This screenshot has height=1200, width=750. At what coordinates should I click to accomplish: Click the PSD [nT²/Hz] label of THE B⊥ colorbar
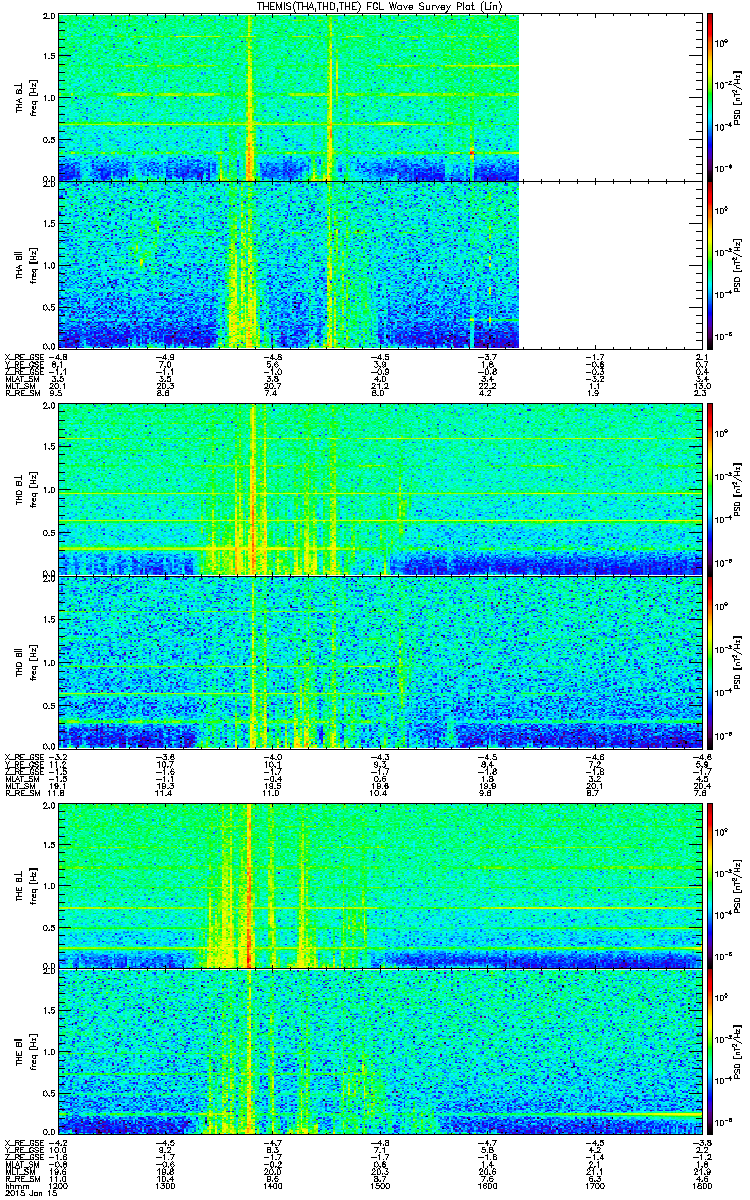[x=738, y=886]
